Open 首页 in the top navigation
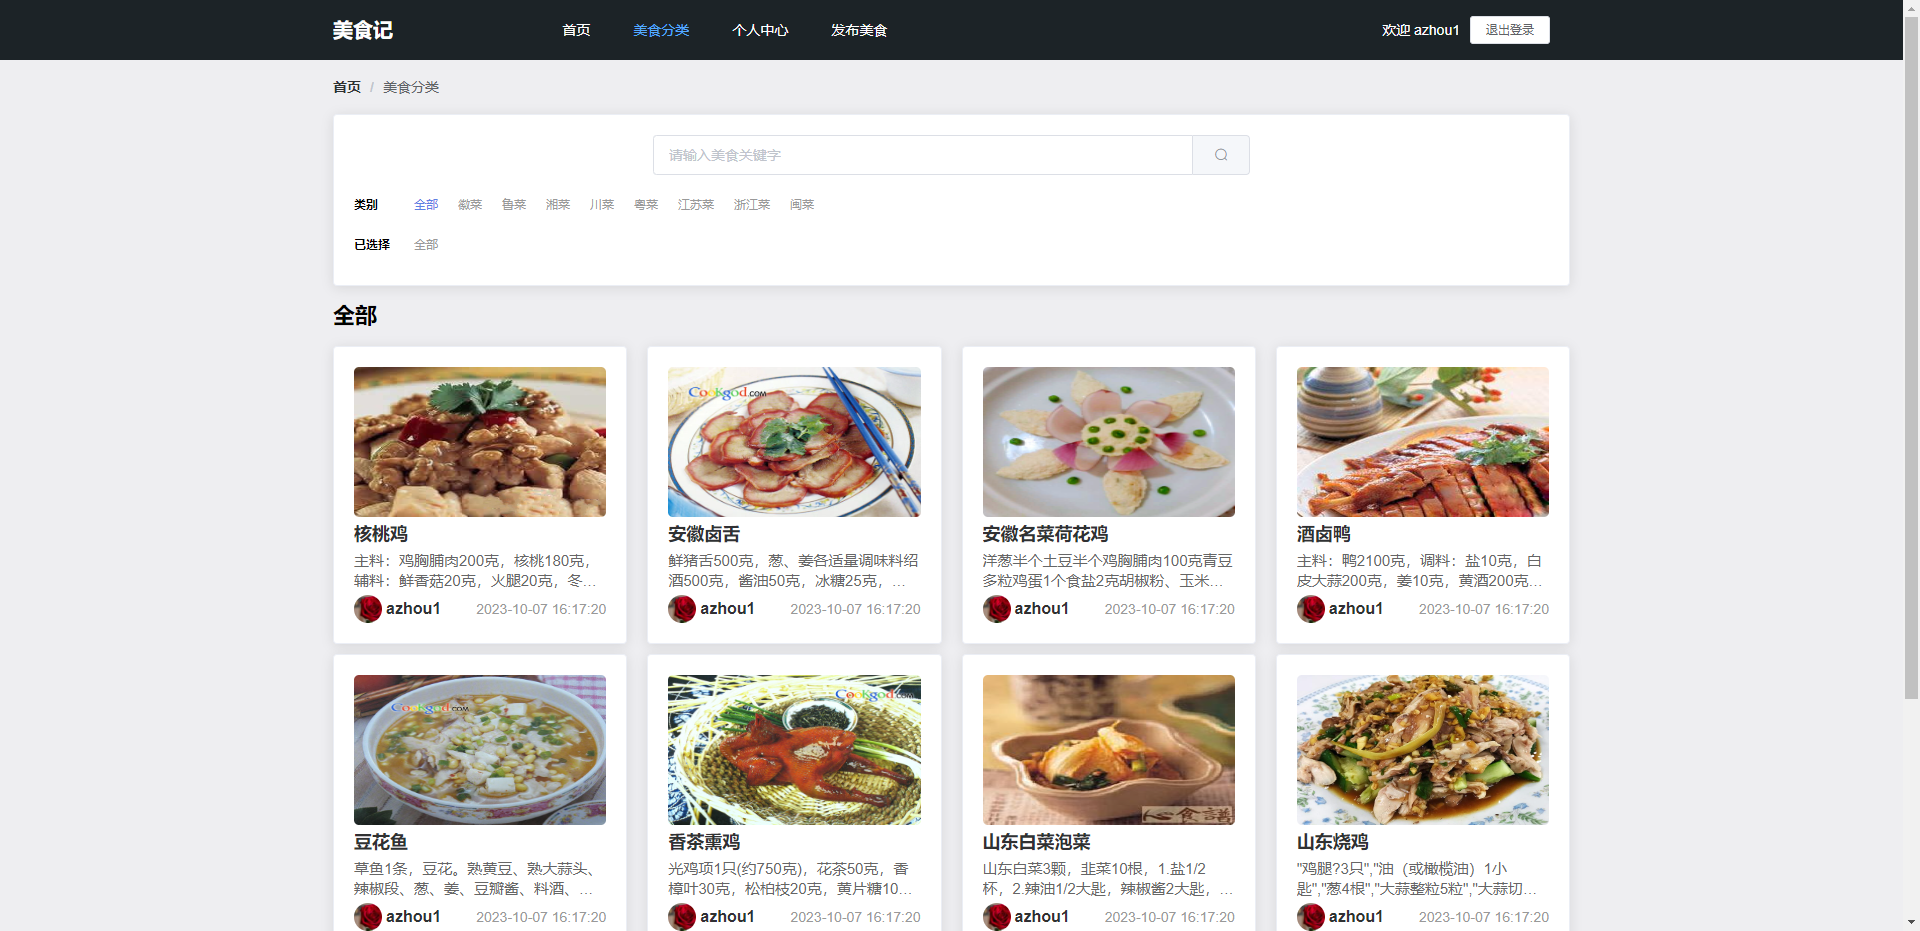 tap(576, 30)
